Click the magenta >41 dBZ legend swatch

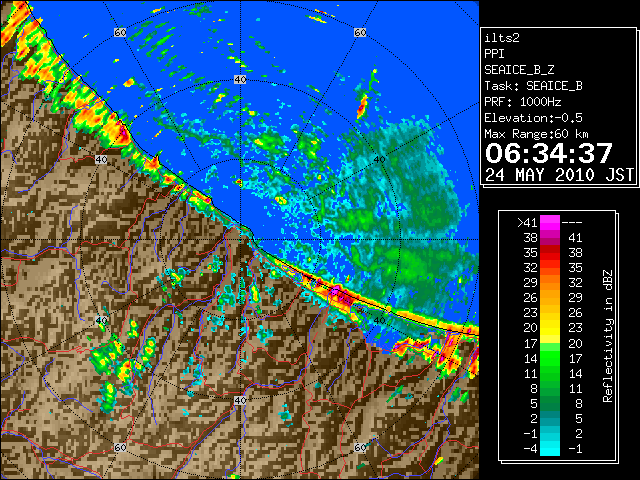click(x=550, y=222)
